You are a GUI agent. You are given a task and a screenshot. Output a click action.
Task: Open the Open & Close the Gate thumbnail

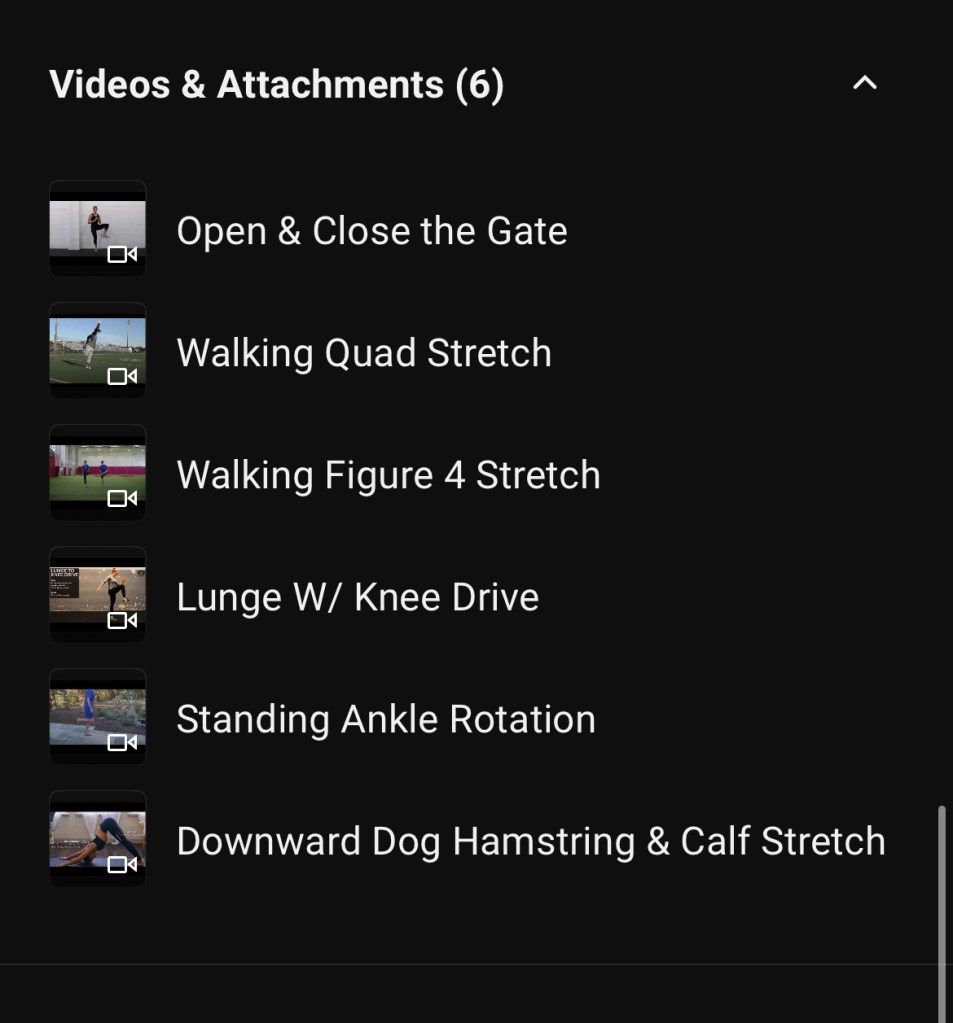(x=97, y=228)
